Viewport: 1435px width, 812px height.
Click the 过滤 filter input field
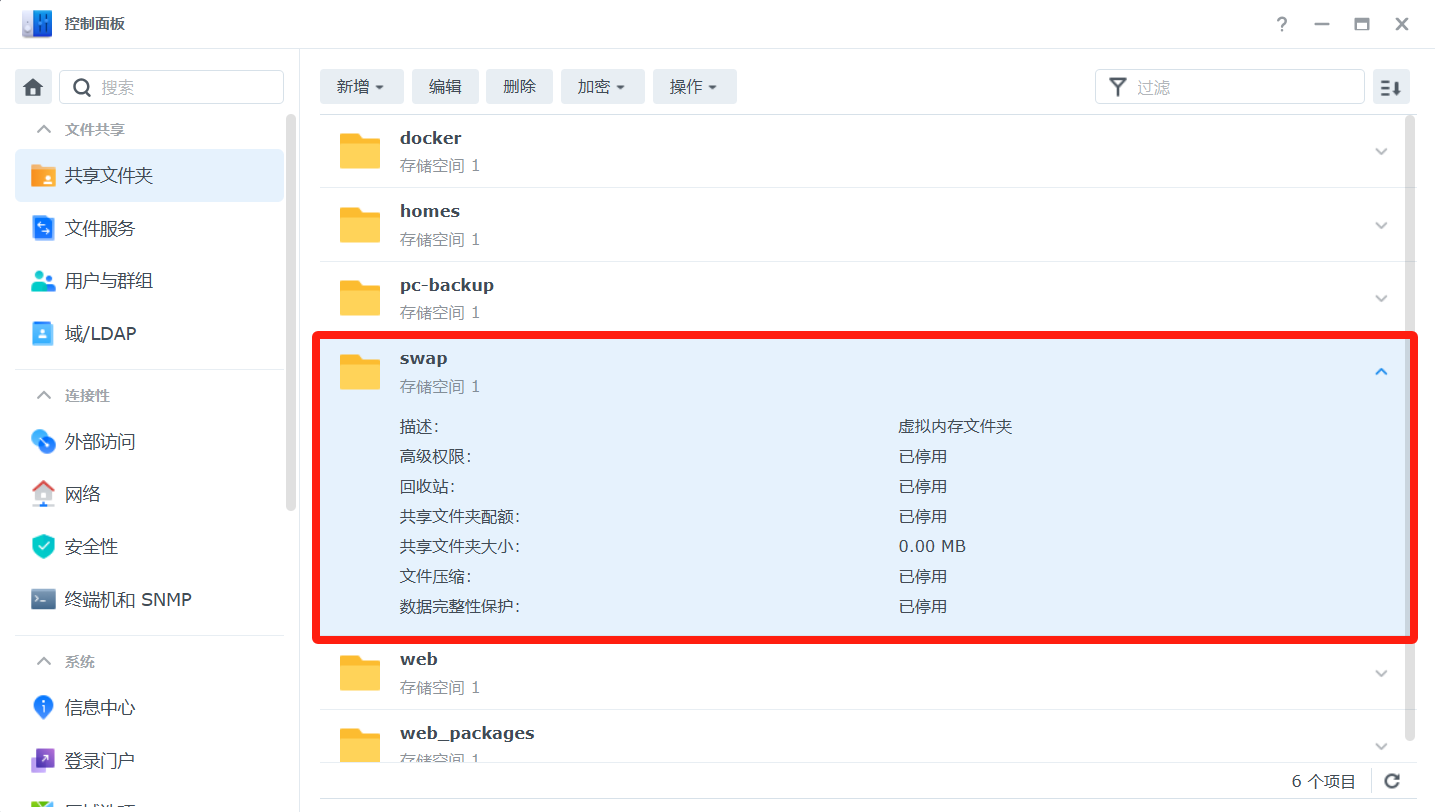[1242, 87]
